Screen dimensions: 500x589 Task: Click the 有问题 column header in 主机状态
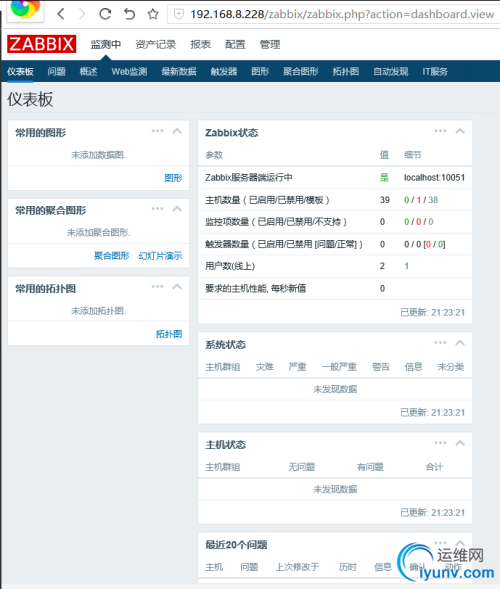pos(370,467)
